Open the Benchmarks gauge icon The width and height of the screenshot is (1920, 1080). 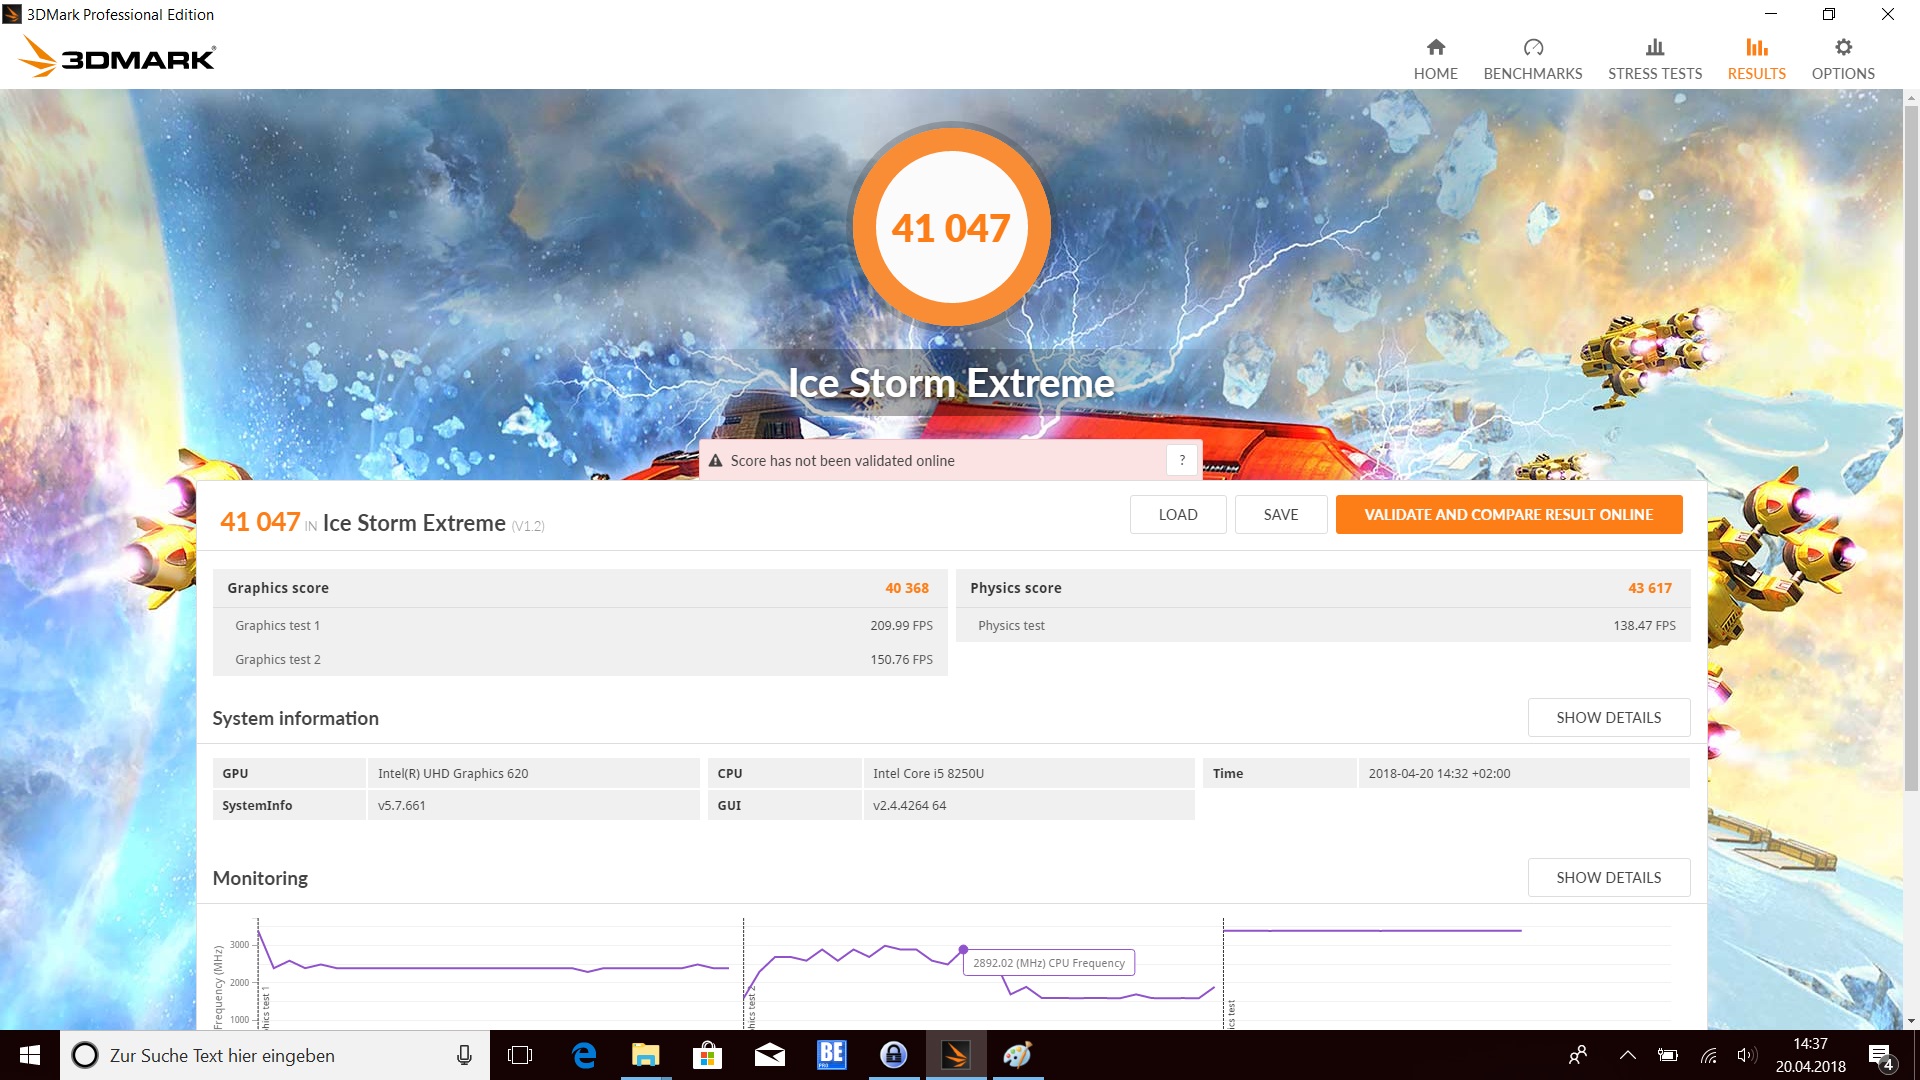point(1532,47)
